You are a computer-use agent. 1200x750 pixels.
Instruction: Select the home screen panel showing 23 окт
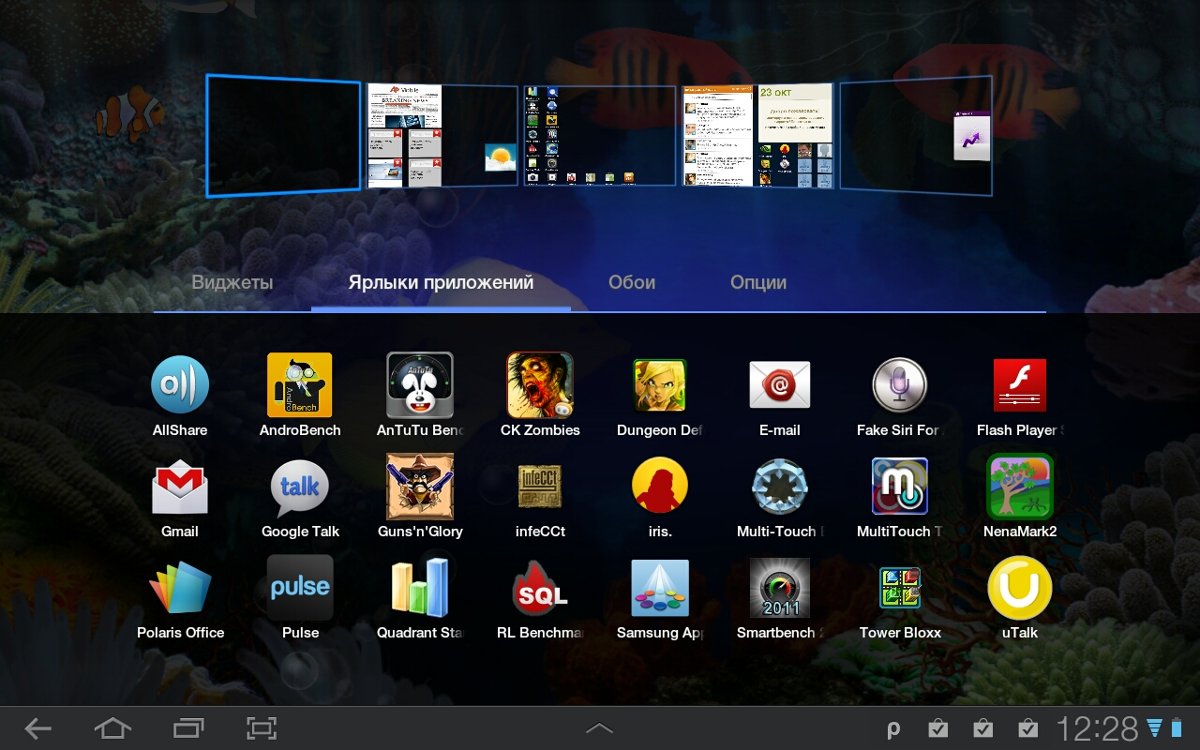[757, 135]
